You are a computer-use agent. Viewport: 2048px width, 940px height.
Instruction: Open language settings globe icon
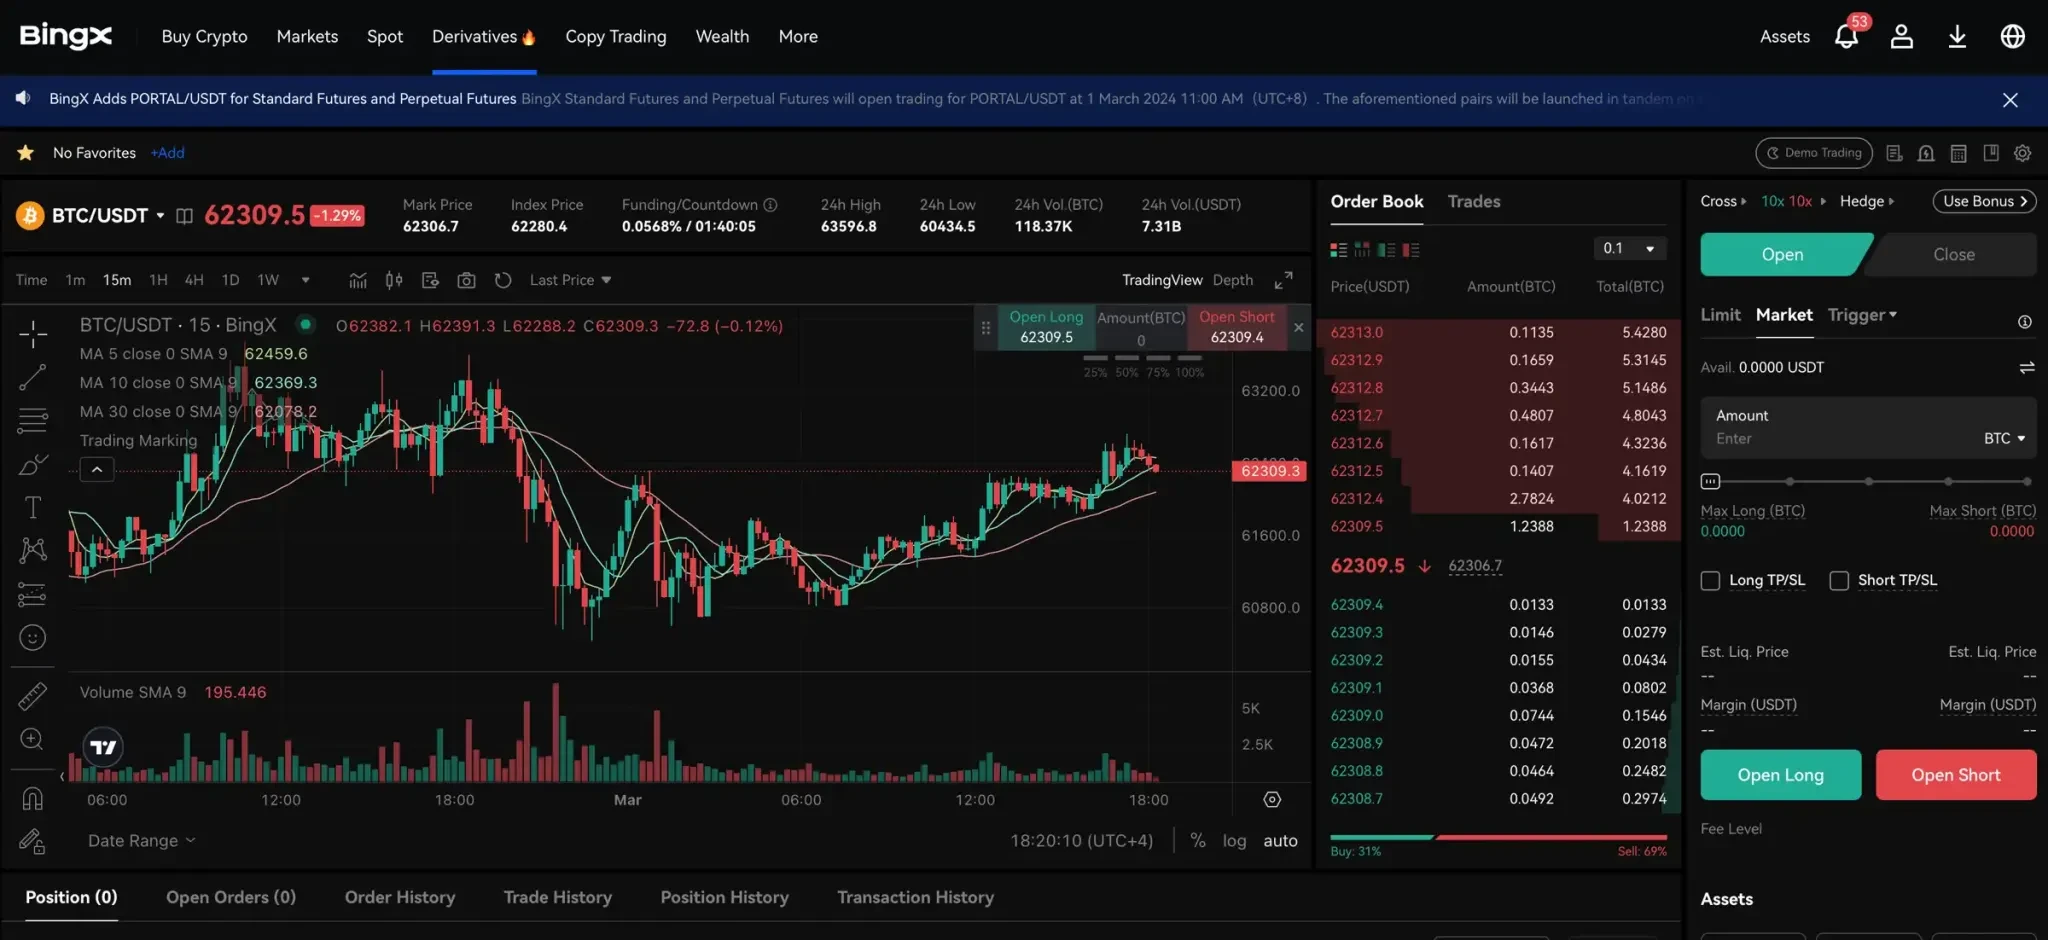[x=2013, y=37]
